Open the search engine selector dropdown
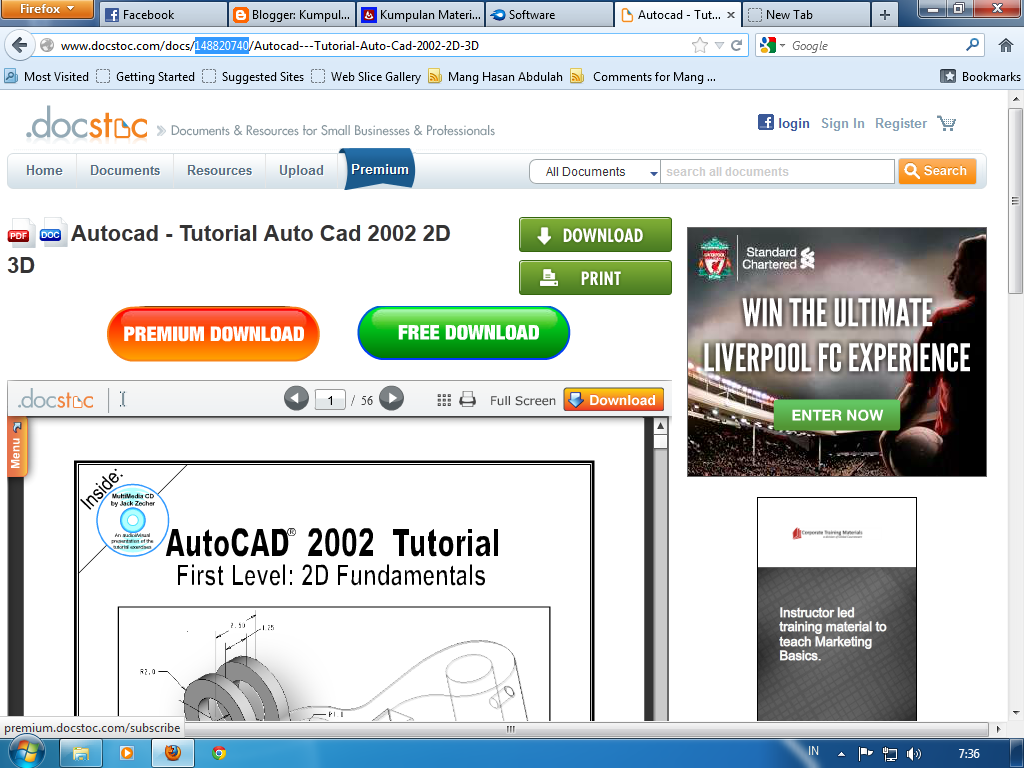The image size is (1024, 768). click(x=772, y=45)
